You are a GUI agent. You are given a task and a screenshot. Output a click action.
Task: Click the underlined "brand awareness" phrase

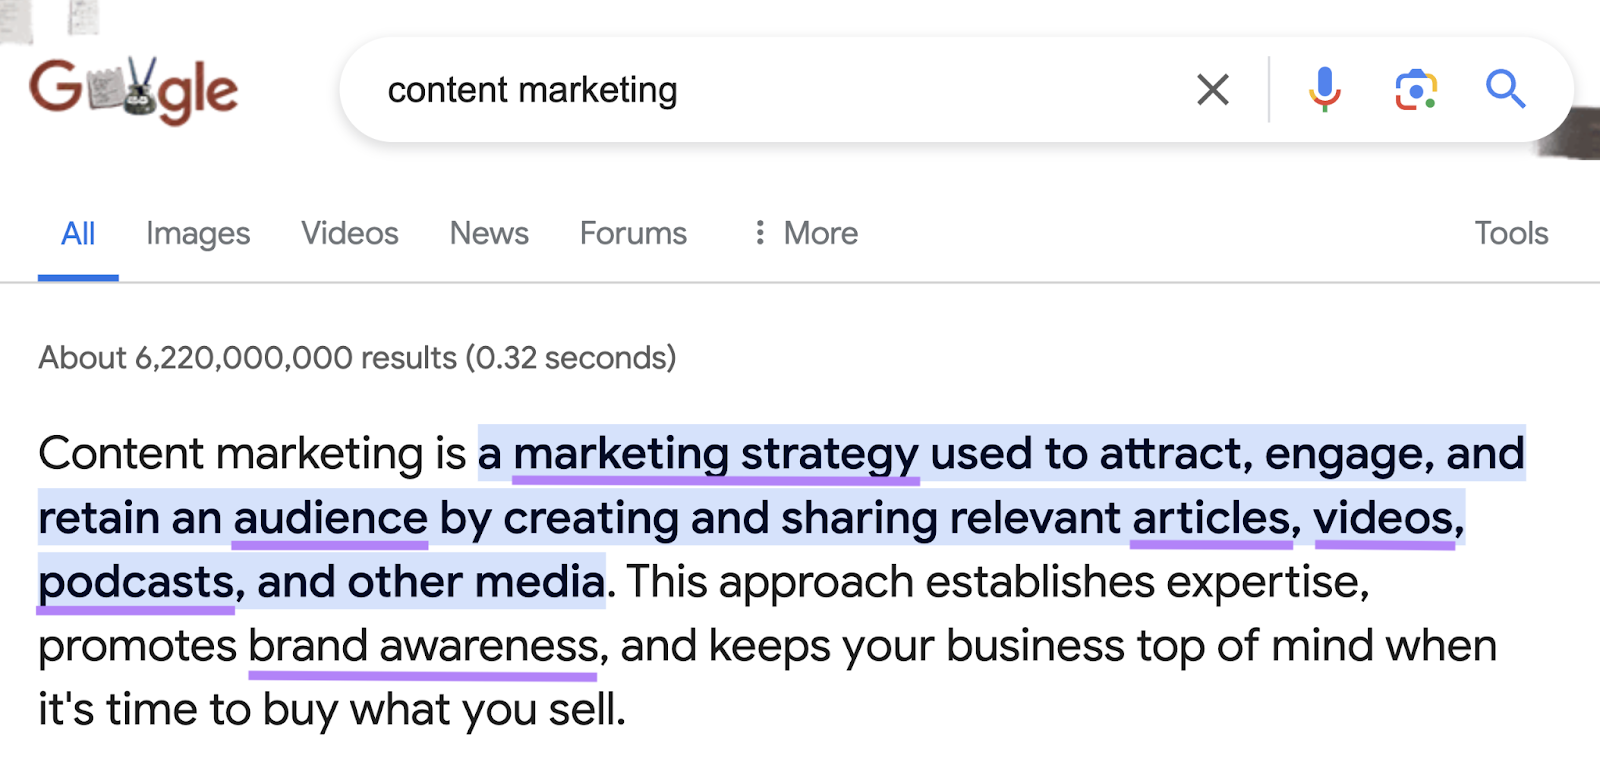pyautogui.click(x=423, y=646)
